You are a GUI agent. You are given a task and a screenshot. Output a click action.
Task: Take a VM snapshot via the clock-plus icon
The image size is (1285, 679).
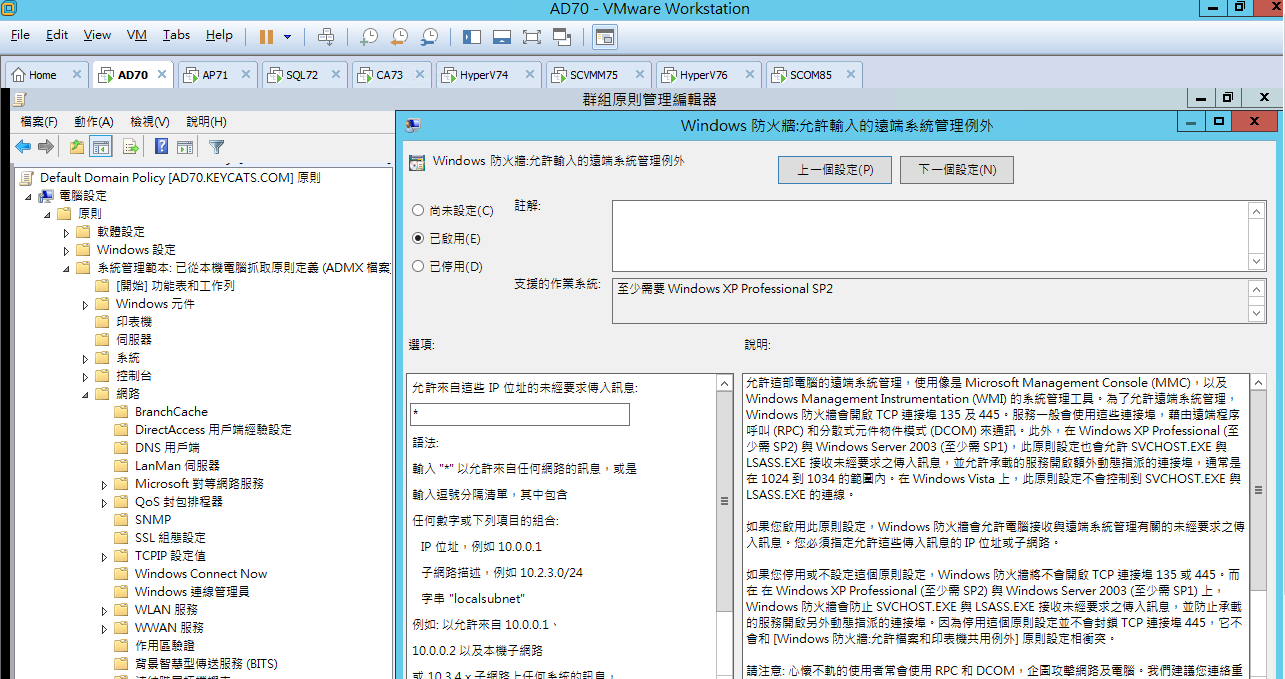coord(369,37)
